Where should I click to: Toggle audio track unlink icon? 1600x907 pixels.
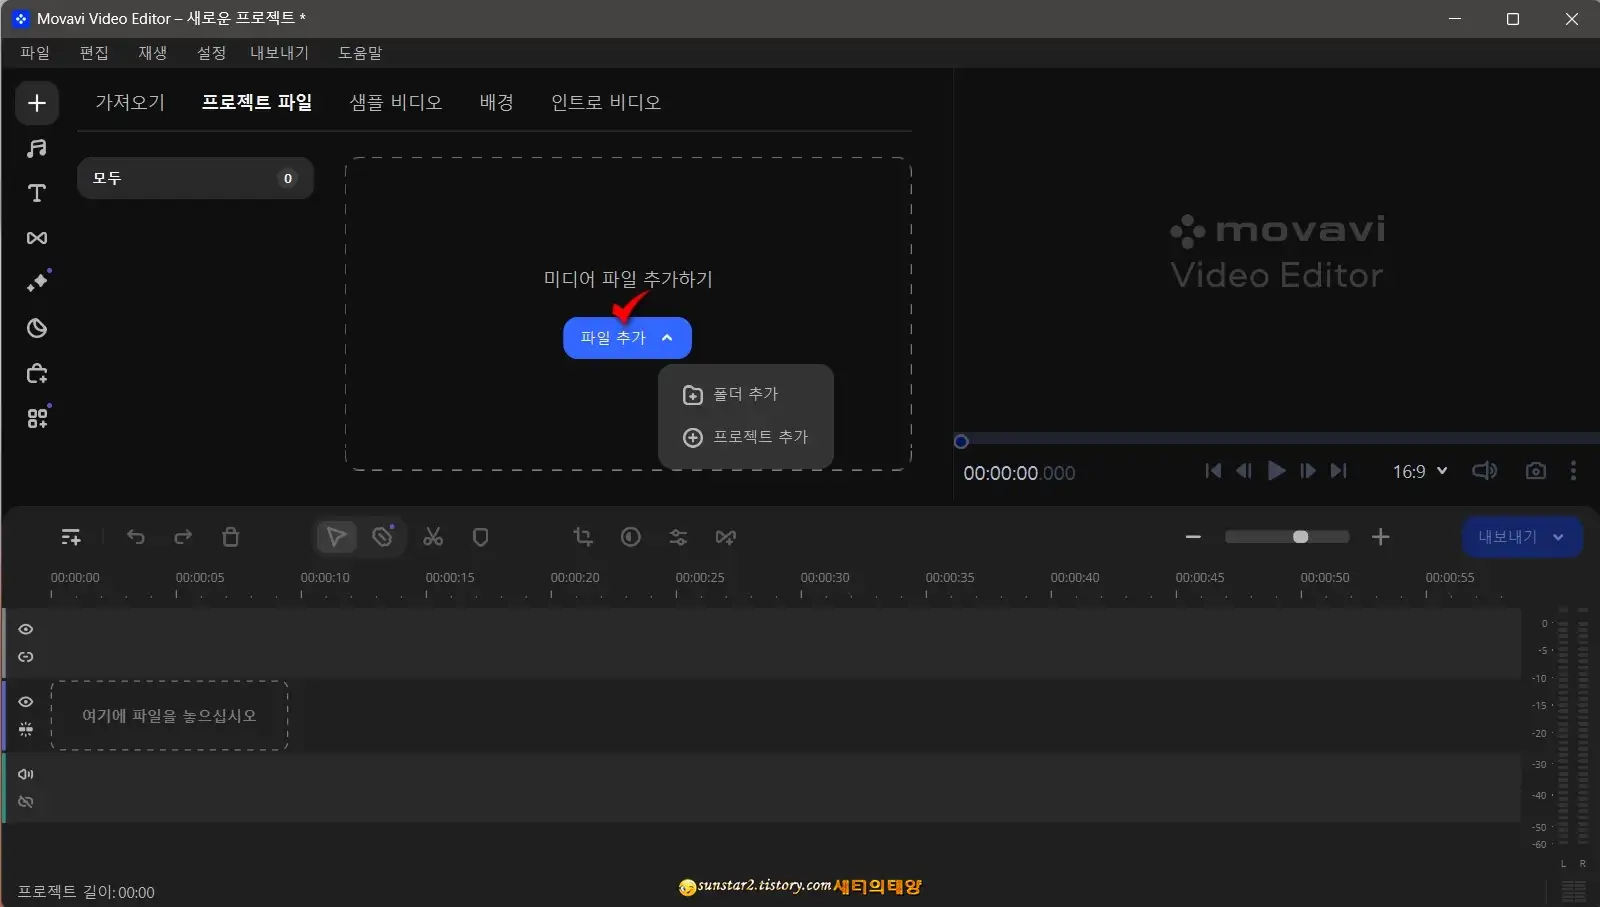point(26,802)
